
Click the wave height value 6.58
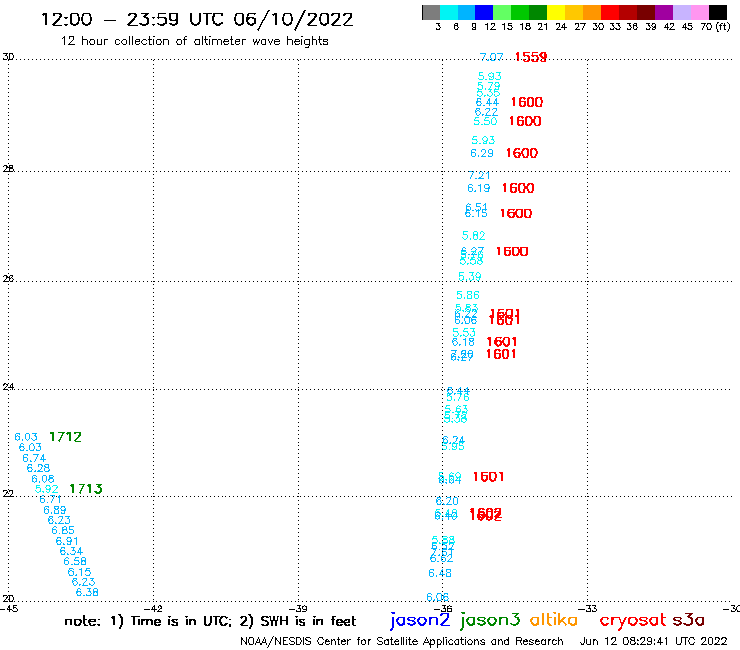tap(75, 561)
